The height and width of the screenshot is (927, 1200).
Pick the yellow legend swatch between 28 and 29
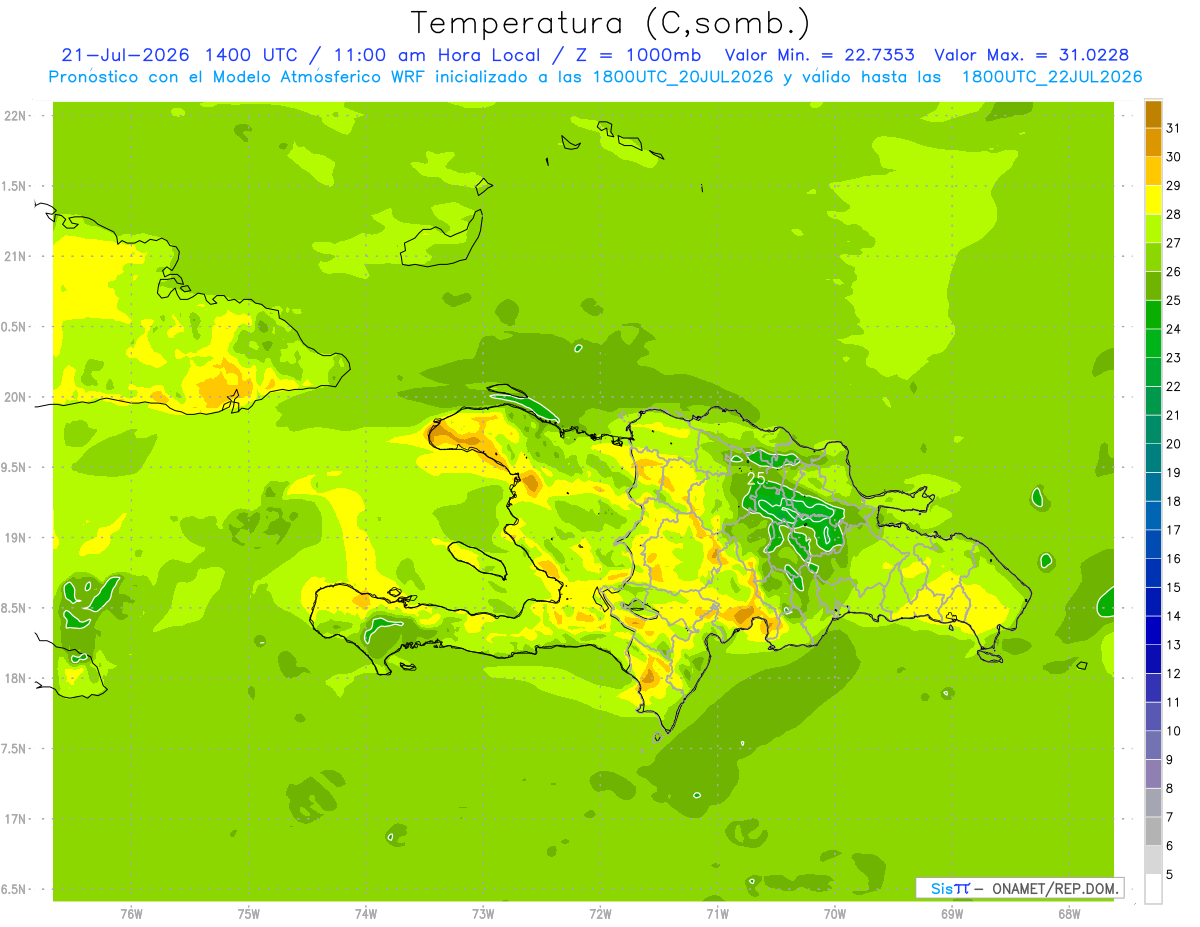(x=1153, y=200)
